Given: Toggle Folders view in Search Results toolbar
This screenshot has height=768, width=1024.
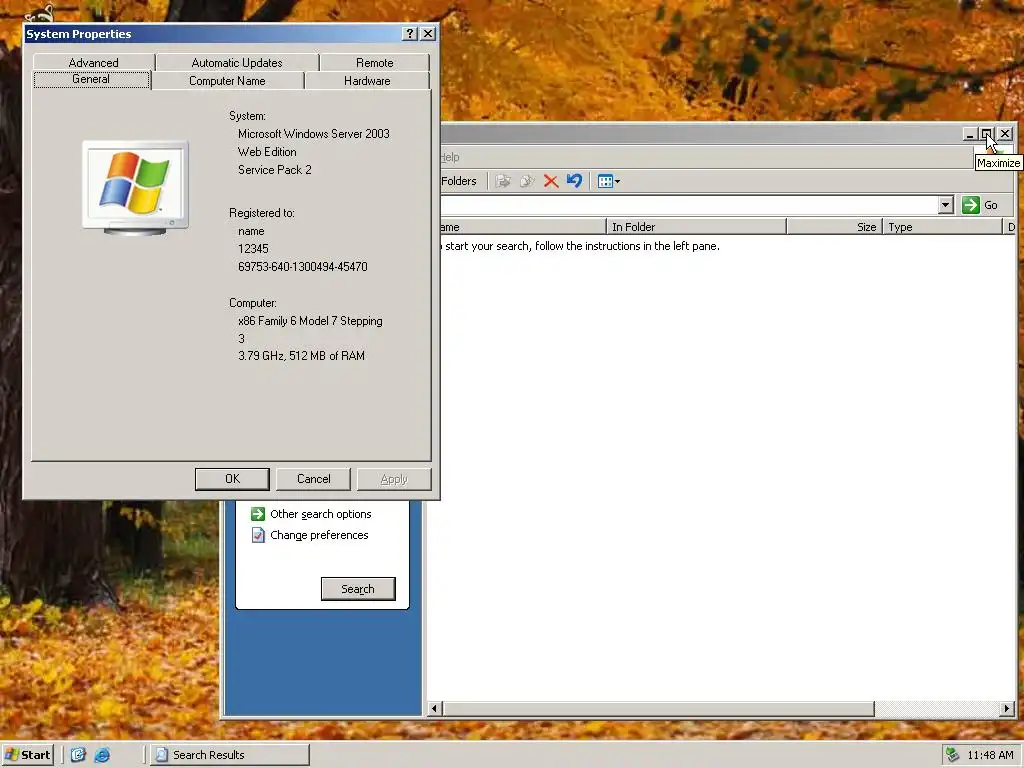Looking at the screenshot, I should click(x=458, y=181).
